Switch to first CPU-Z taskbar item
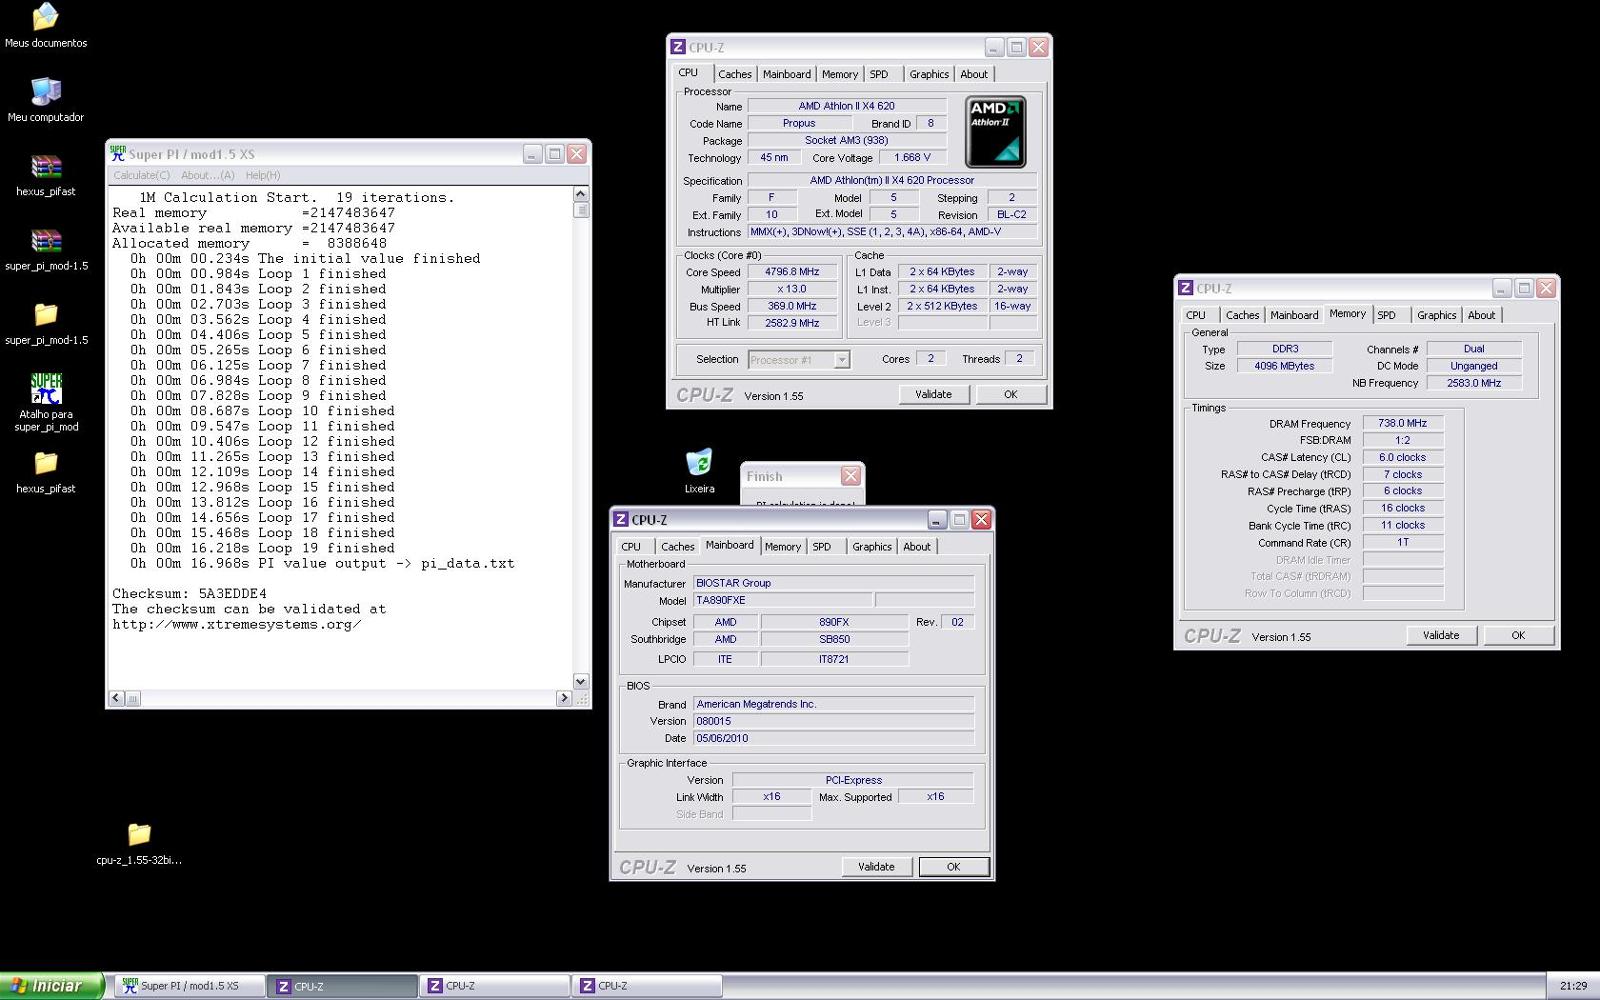Viewport: 1600px width, 1000px height. (344, 986)
